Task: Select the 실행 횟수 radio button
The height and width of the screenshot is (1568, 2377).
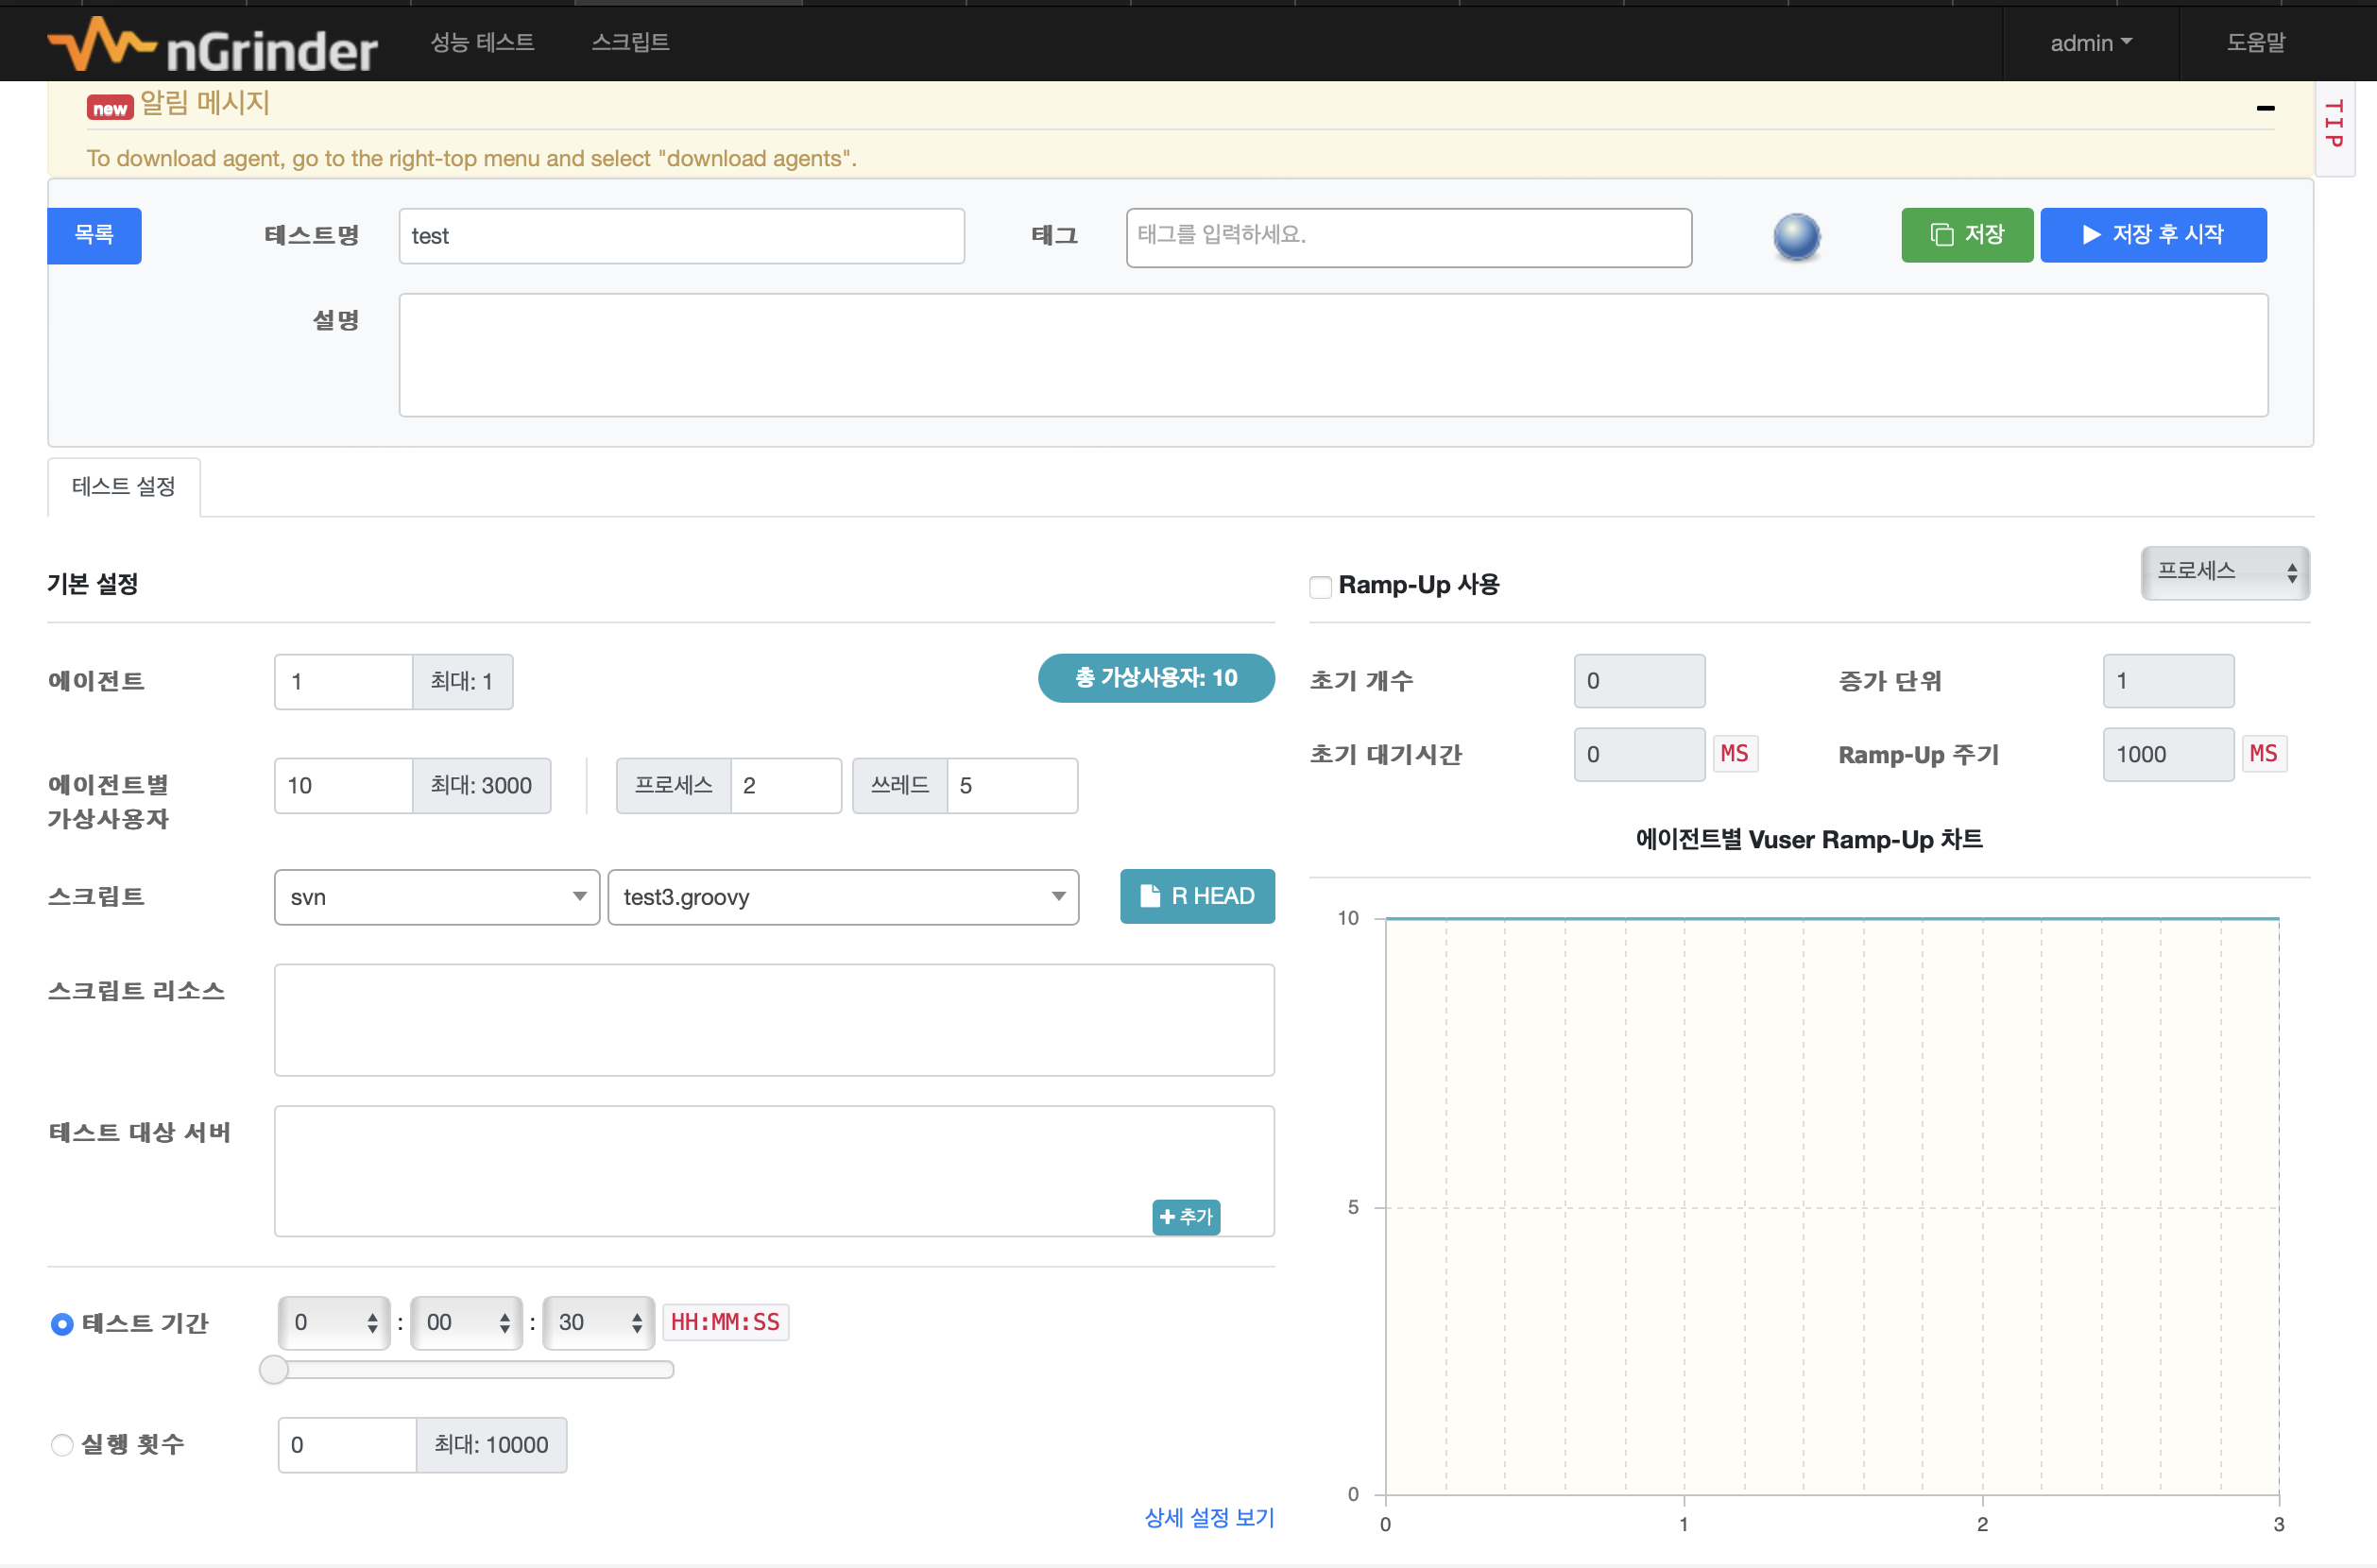Action: click(x=62, y=1445)
